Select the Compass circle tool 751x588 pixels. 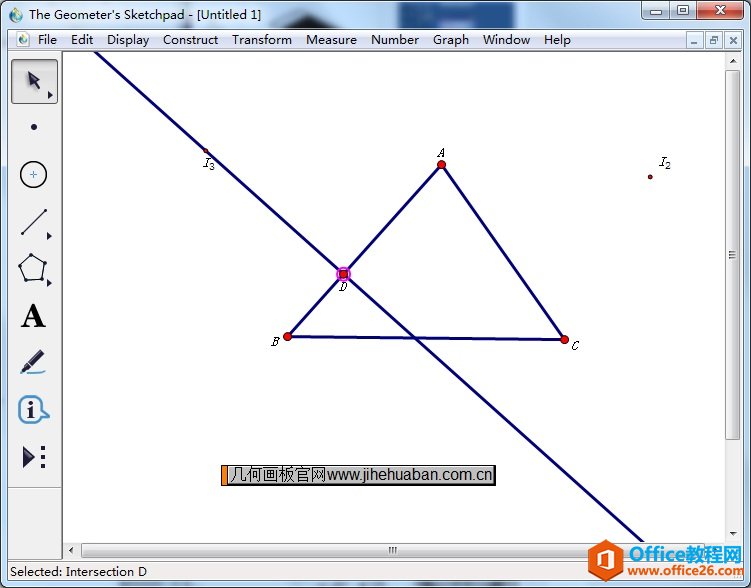[x=34, y=174]
